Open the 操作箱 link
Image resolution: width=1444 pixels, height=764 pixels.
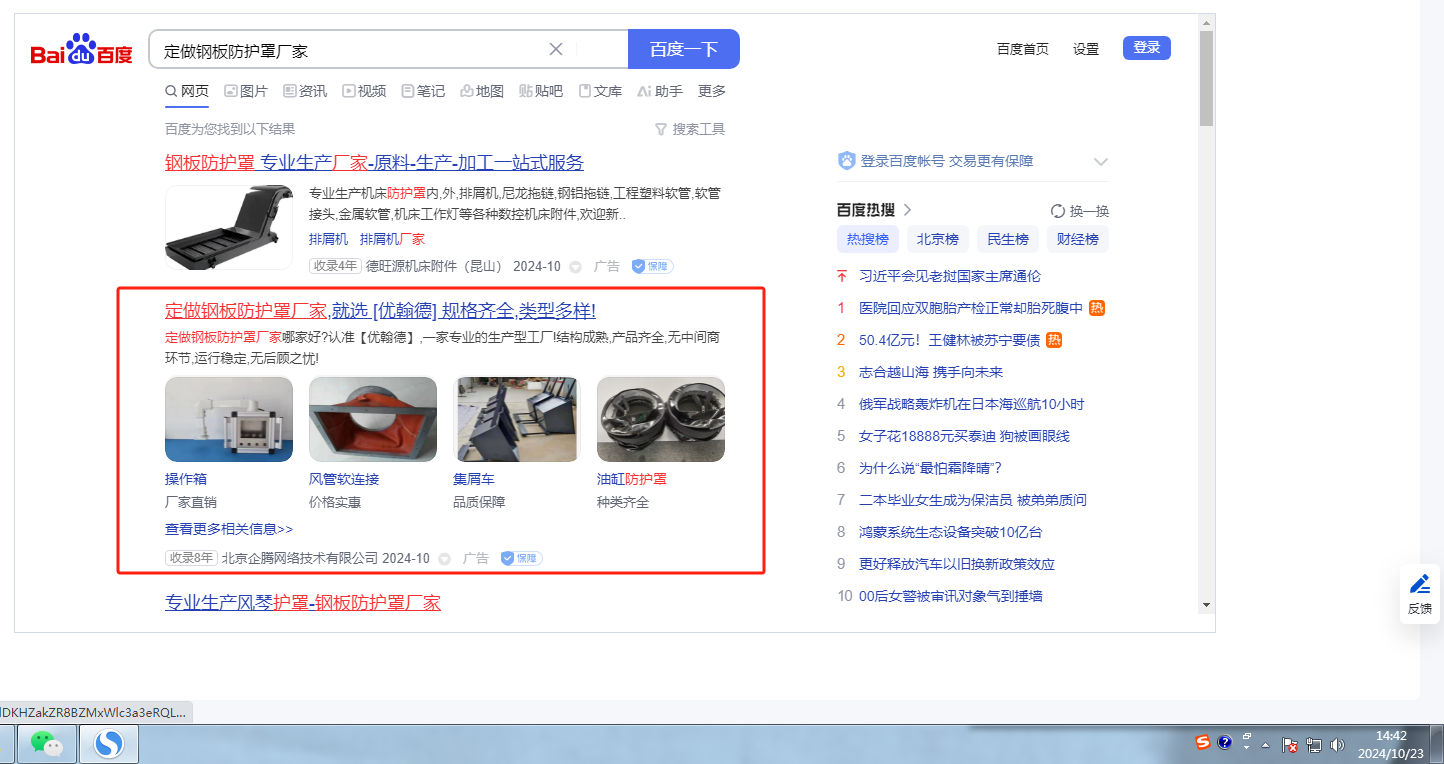click(186, 479)
